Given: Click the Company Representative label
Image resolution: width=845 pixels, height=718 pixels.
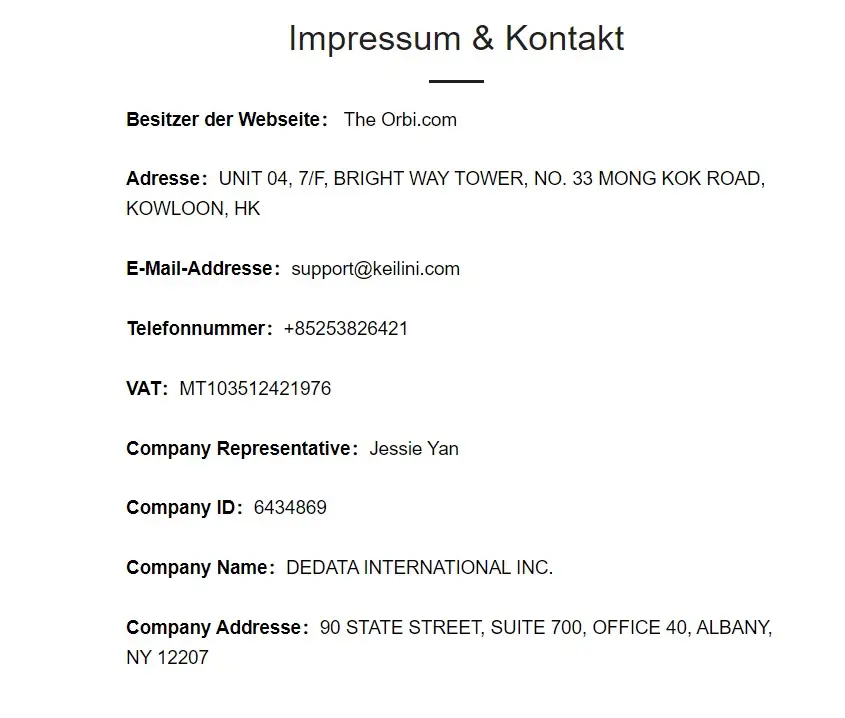Looking at the screenshot, I should [240, 448].
